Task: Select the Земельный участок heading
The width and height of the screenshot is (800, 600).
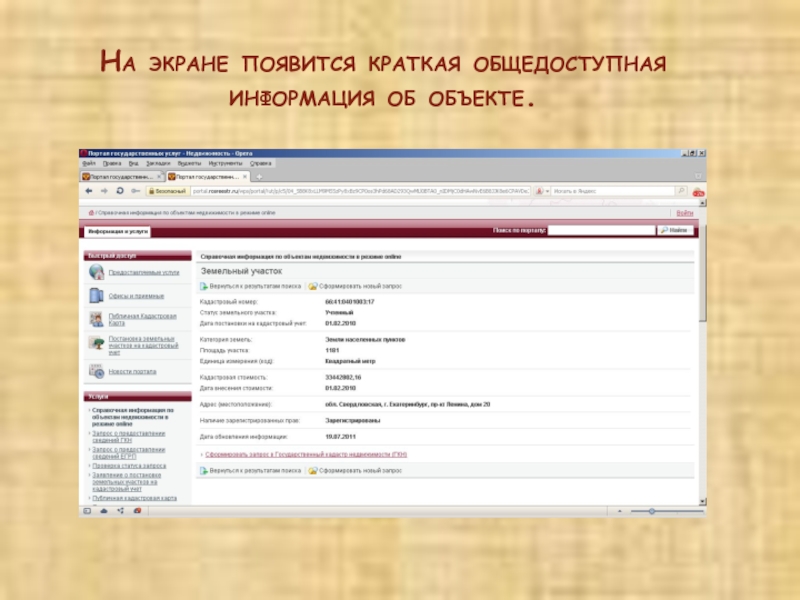Action: [x=241, y=271]
